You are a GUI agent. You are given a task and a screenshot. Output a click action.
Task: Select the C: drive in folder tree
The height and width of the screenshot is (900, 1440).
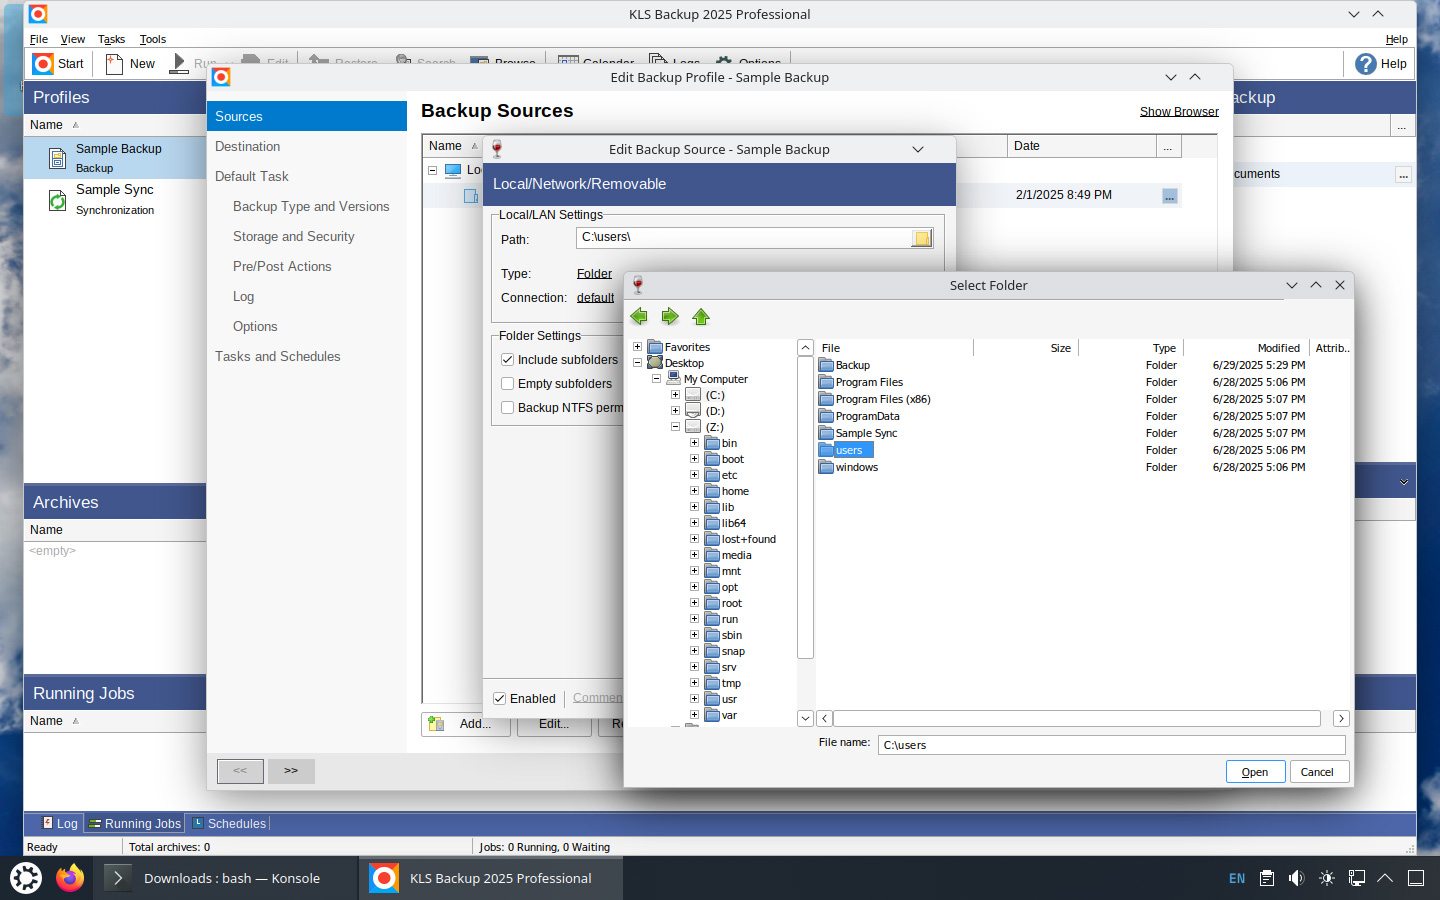pos(714,395)
